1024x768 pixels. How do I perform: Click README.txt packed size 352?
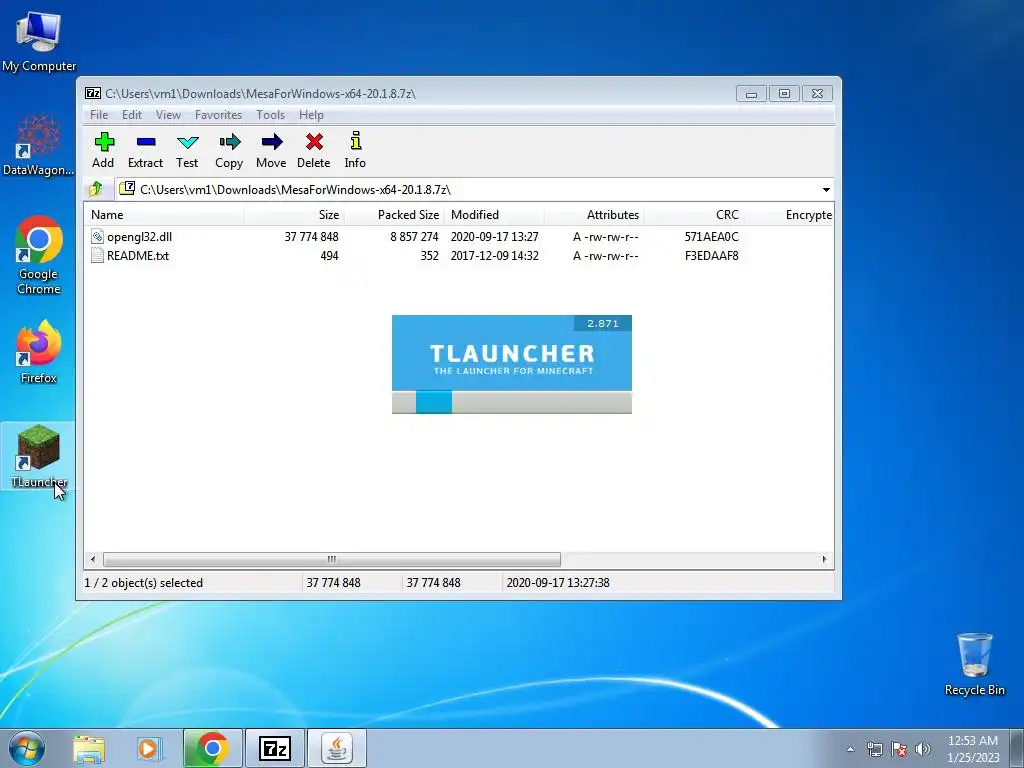429,255
